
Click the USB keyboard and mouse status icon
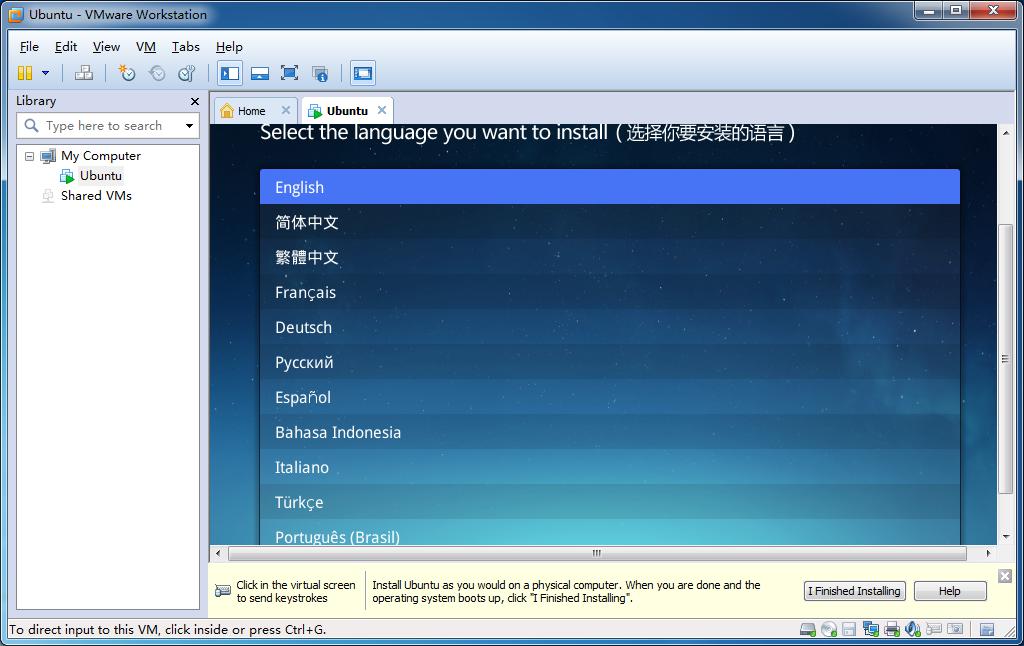(934, 629)
